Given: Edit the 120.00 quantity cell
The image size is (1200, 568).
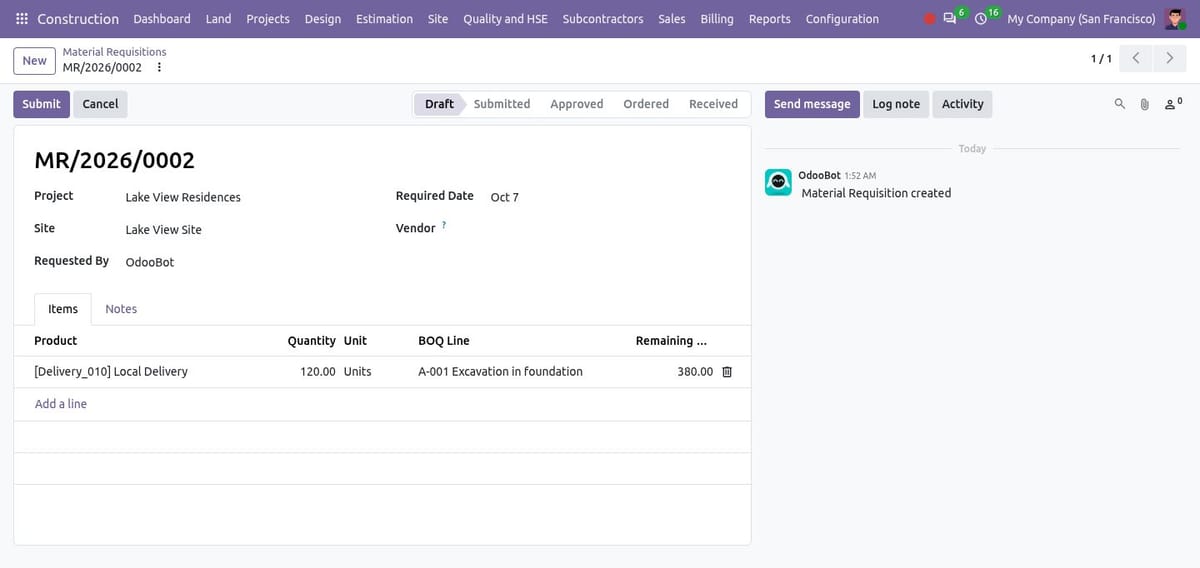Looking at the screenshot, I should tap(308, 372).
